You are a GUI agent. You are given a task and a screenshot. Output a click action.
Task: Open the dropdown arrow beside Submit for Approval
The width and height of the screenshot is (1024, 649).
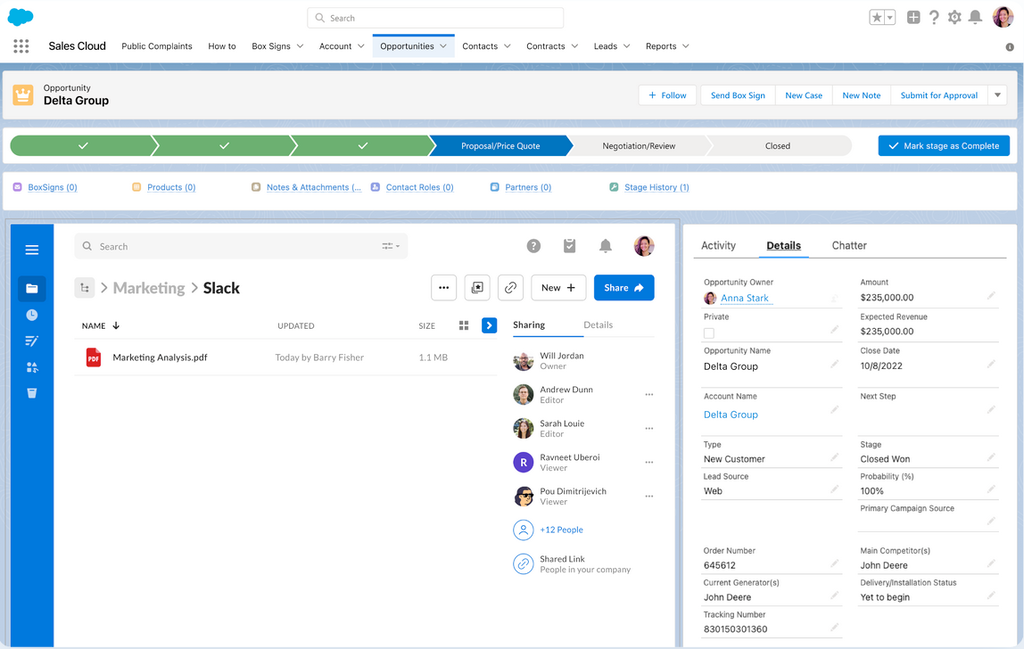(x=997, y=95)
